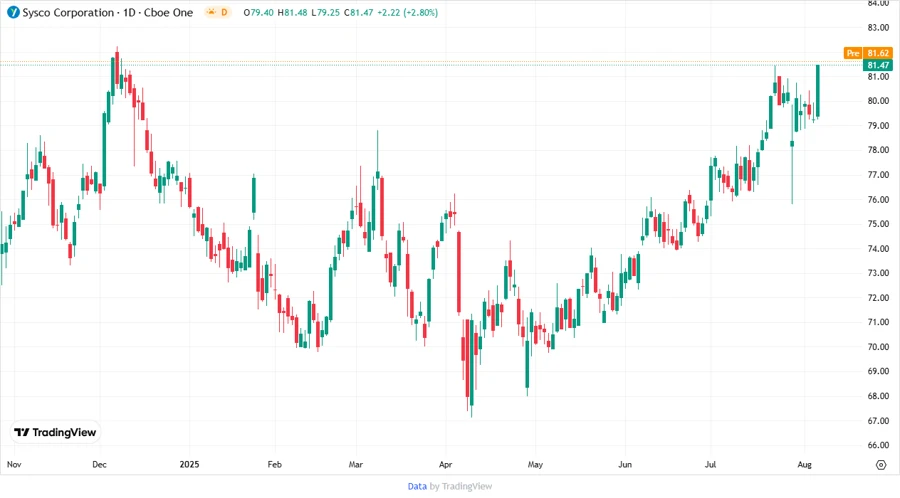Click the 80.00 price axis label

coord(878,101)
